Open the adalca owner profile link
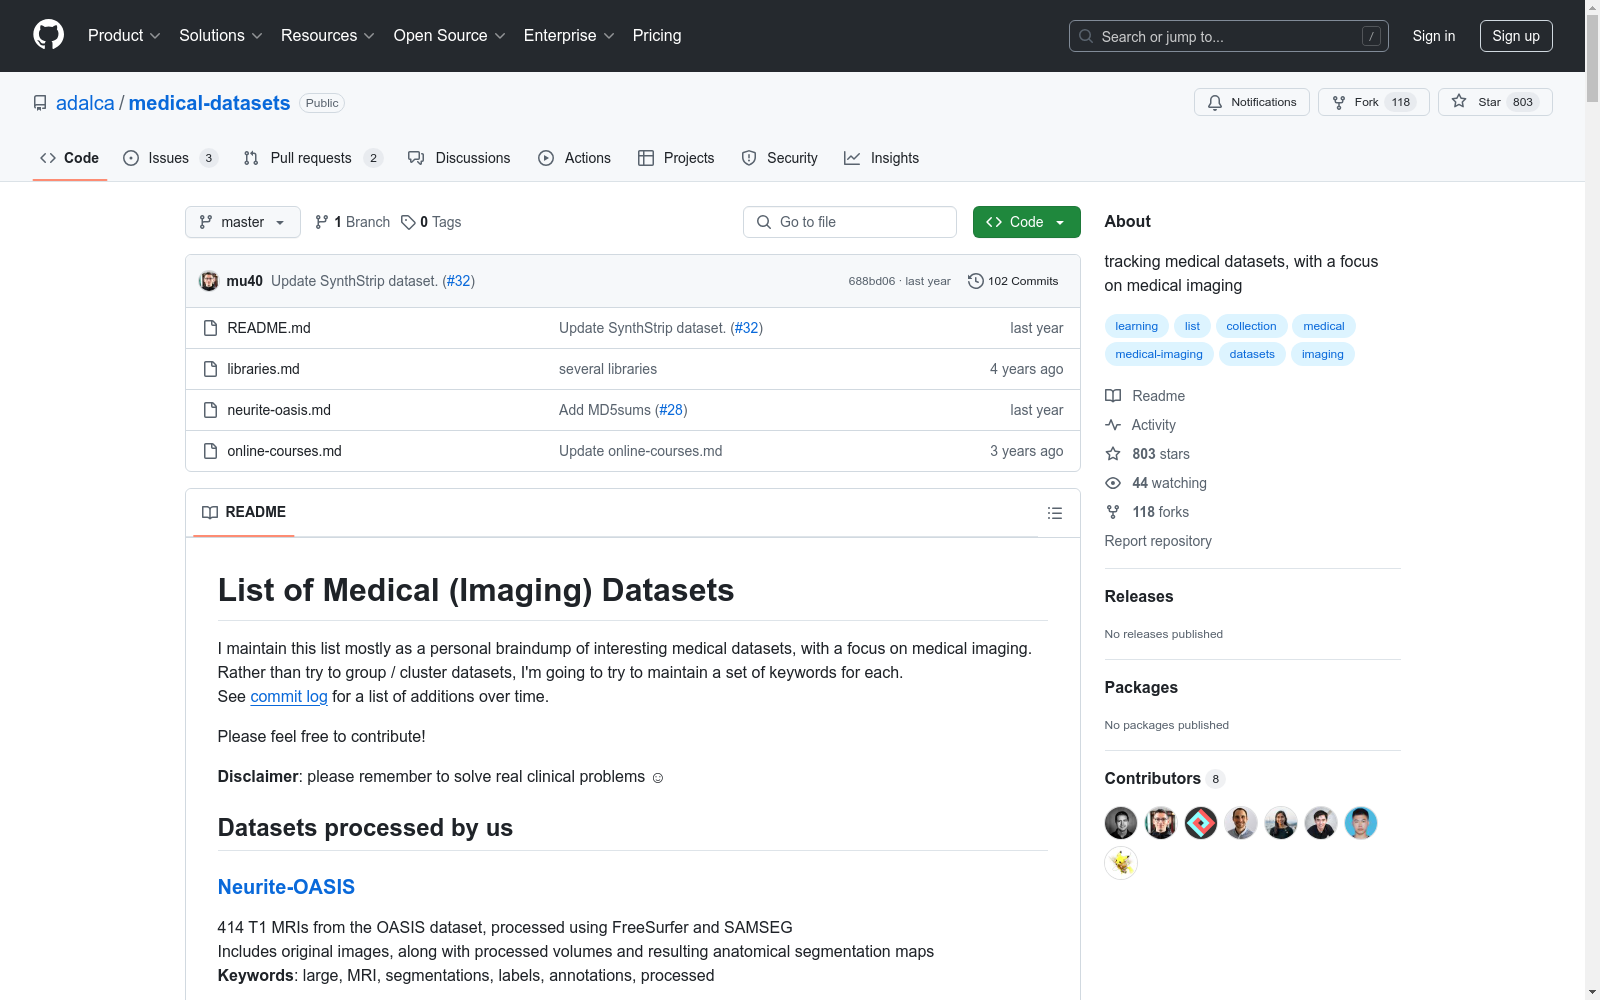The image size is (1600, 1000). coord(85,103)
